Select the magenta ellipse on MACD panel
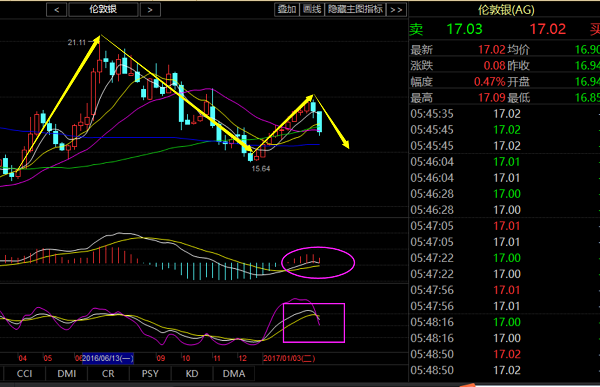The width and height of the screenshot is (600, 387). (x=318, y=263)
